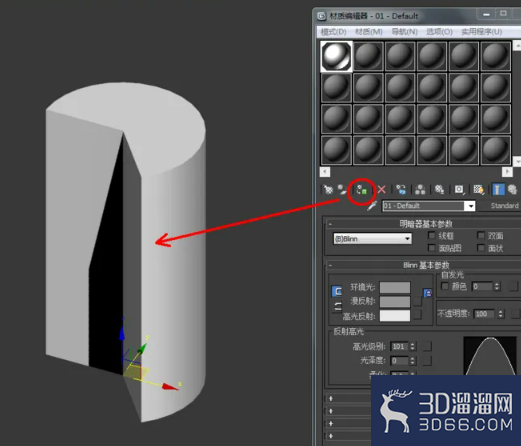Click map button beside 高光反射 swatch

click(417, 315)
